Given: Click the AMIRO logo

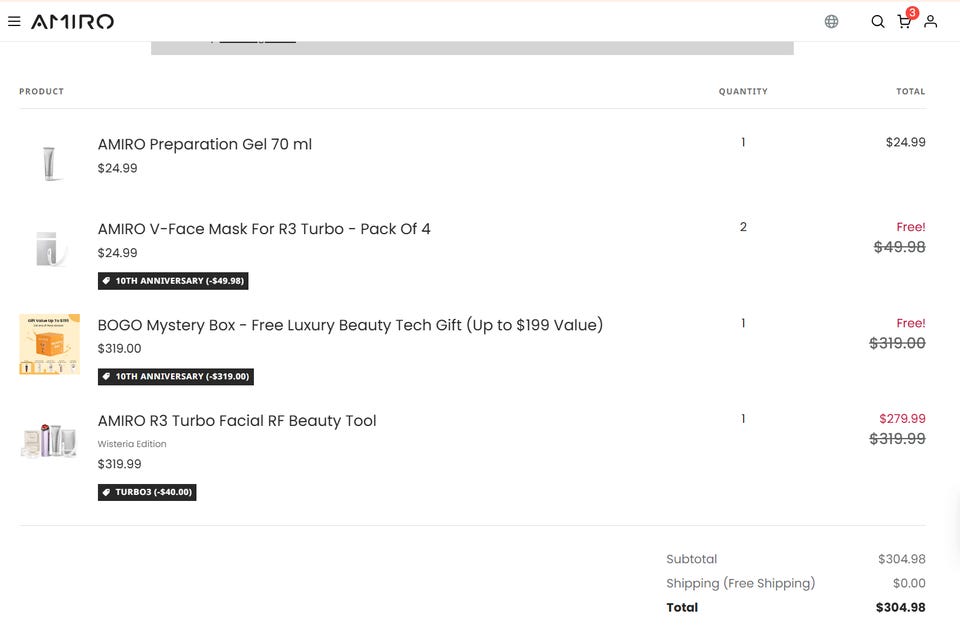Looking at the screenshot, I should [72, 21].
